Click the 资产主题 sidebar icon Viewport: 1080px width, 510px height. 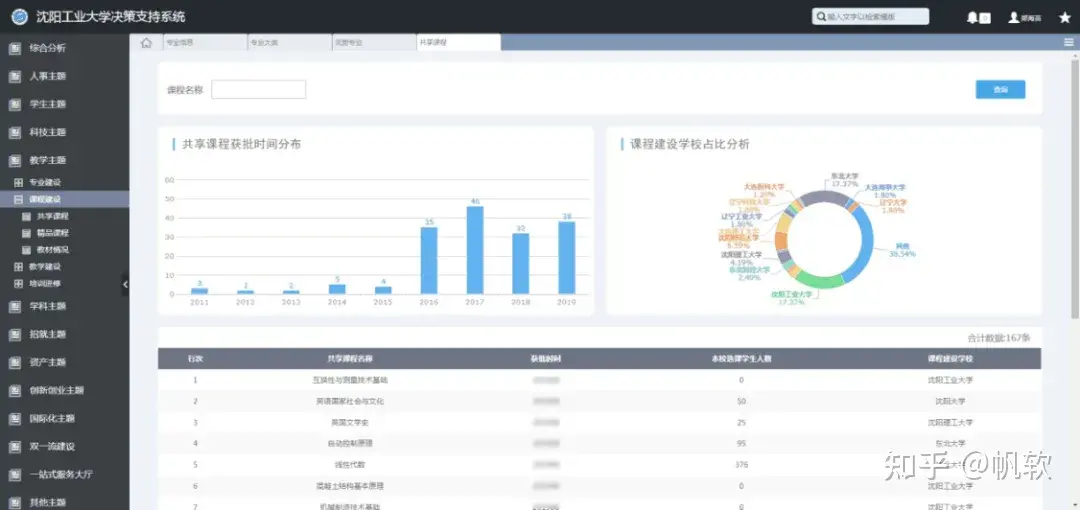[x=14, y=363]
